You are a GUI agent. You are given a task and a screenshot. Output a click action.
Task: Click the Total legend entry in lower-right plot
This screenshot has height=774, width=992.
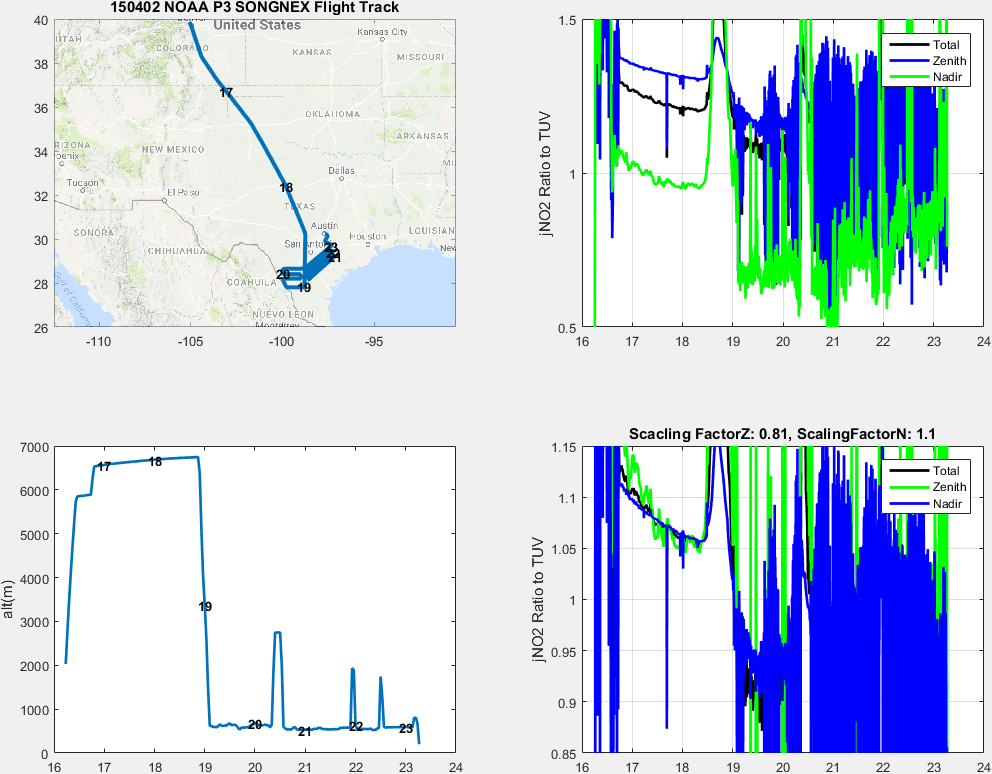(945, 471)
